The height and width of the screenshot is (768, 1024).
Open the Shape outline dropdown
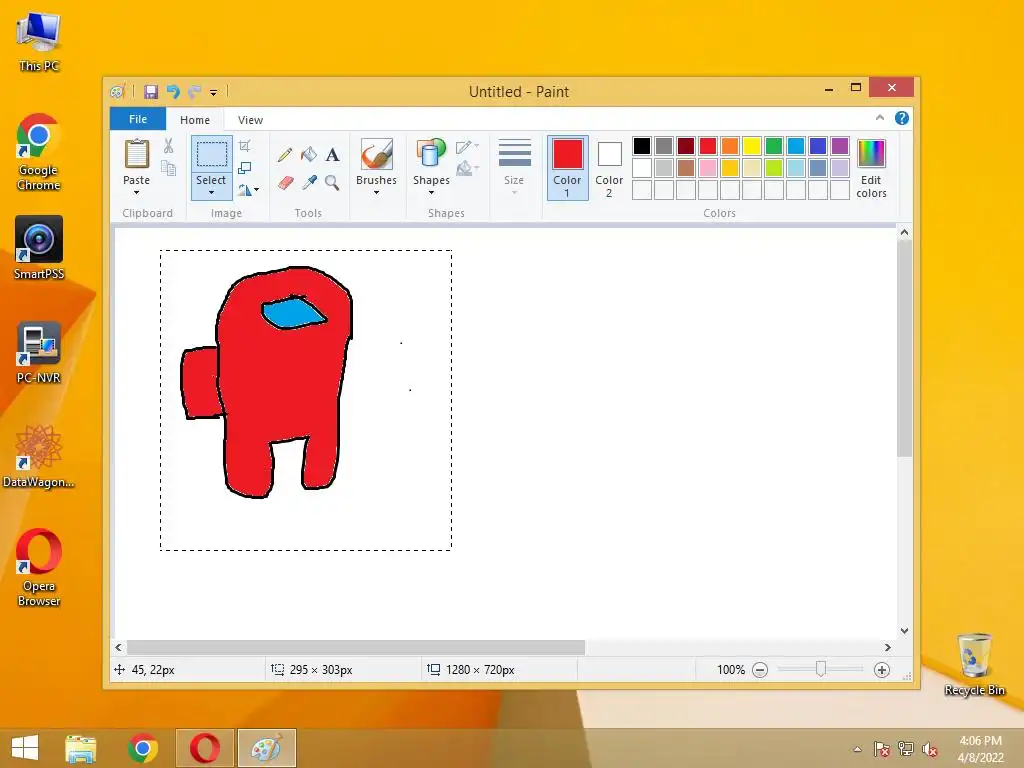(x=467, y=146)
